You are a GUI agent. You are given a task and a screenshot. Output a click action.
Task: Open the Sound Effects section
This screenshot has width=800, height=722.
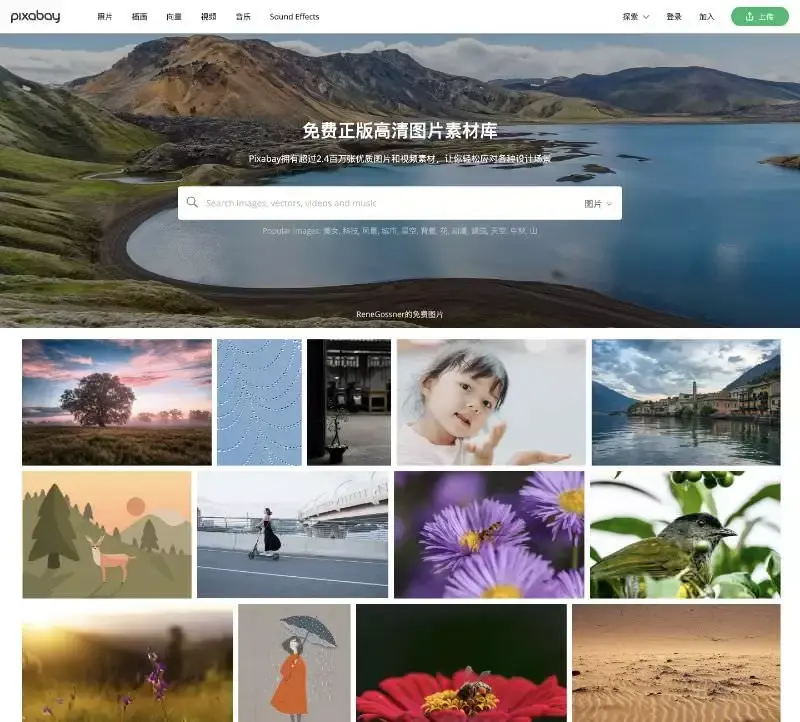(294, 17)
